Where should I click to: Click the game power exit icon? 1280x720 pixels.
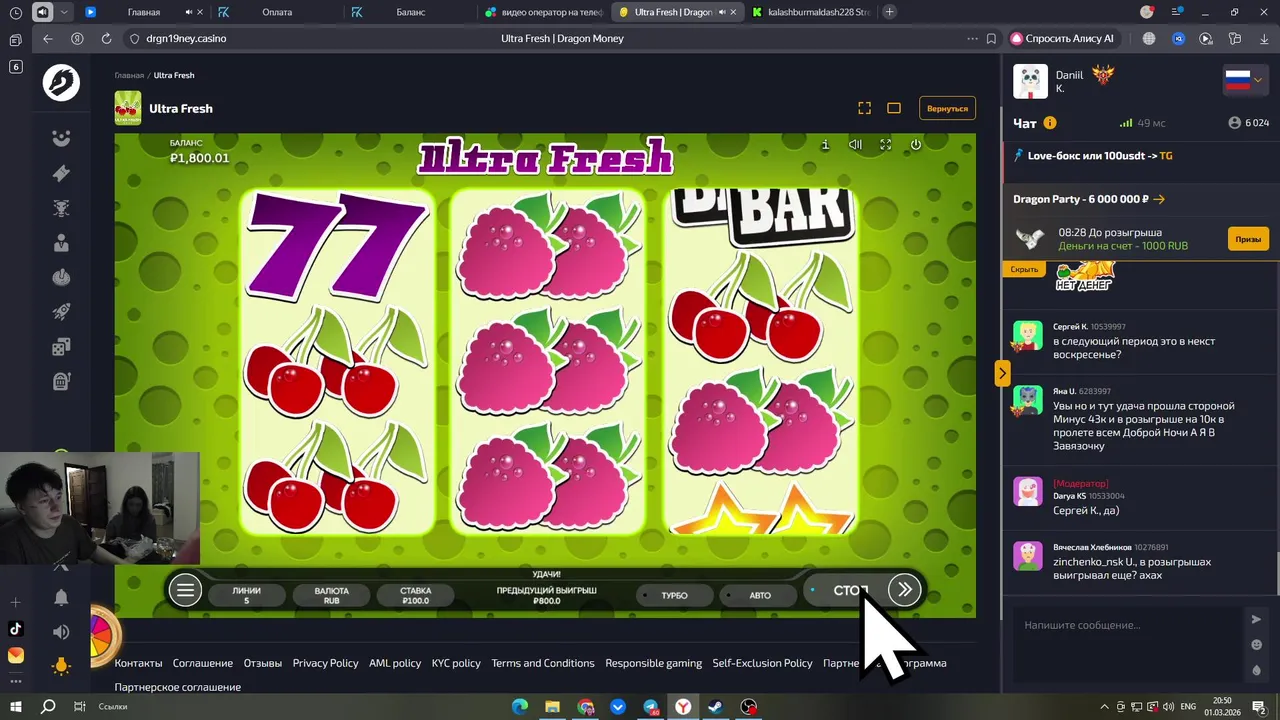pyautogui.click(x=915, y=145)
